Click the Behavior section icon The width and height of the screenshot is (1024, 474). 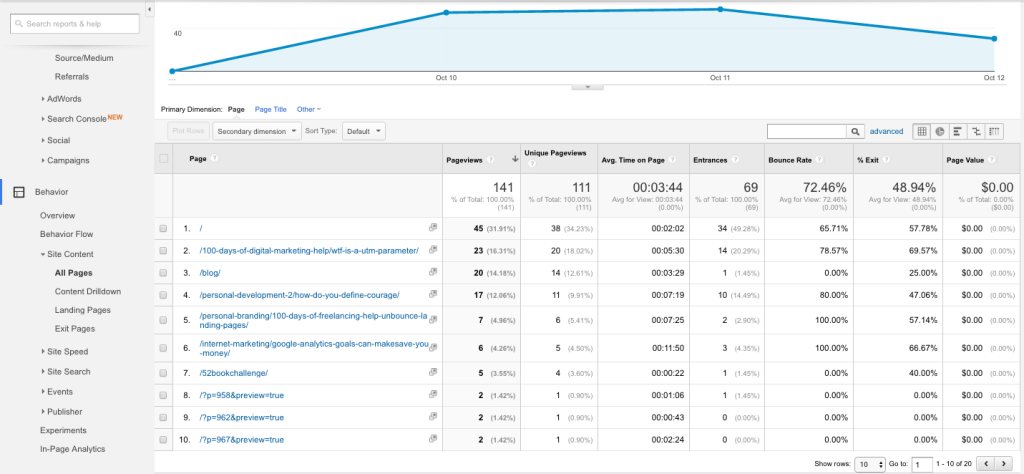(19, 192)
